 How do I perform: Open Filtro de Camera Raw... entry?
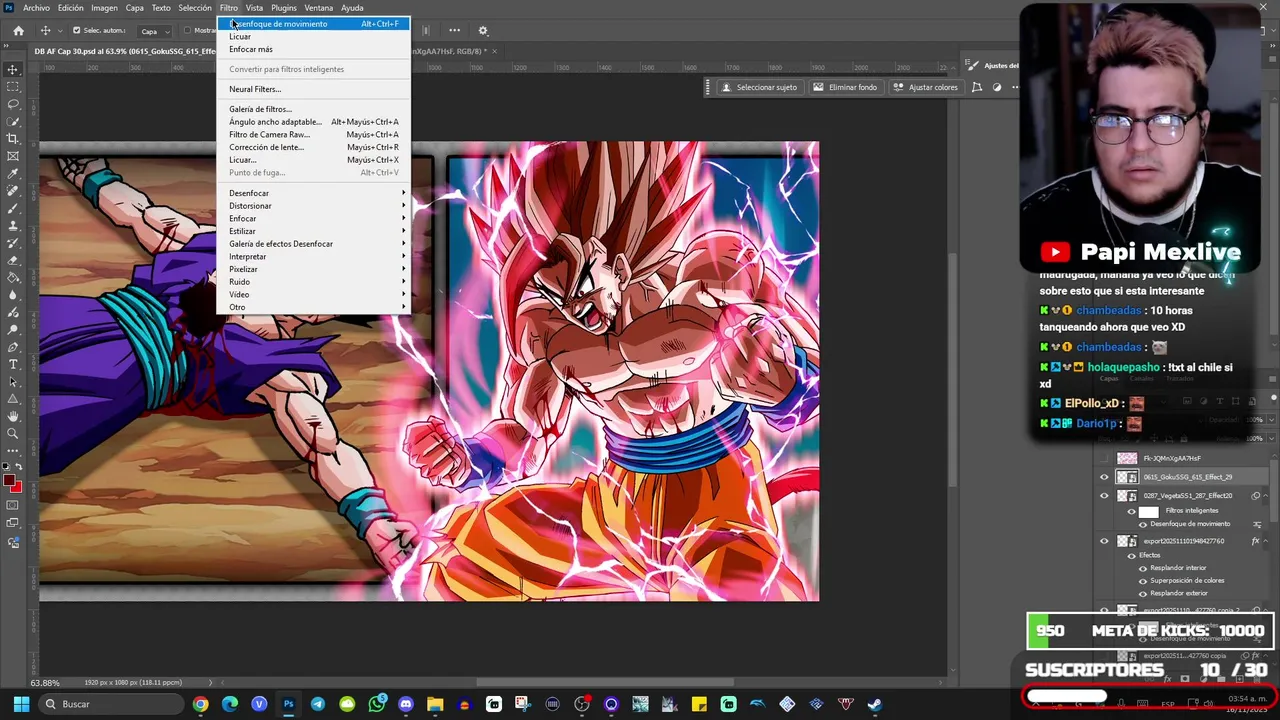tap(313, 134)
